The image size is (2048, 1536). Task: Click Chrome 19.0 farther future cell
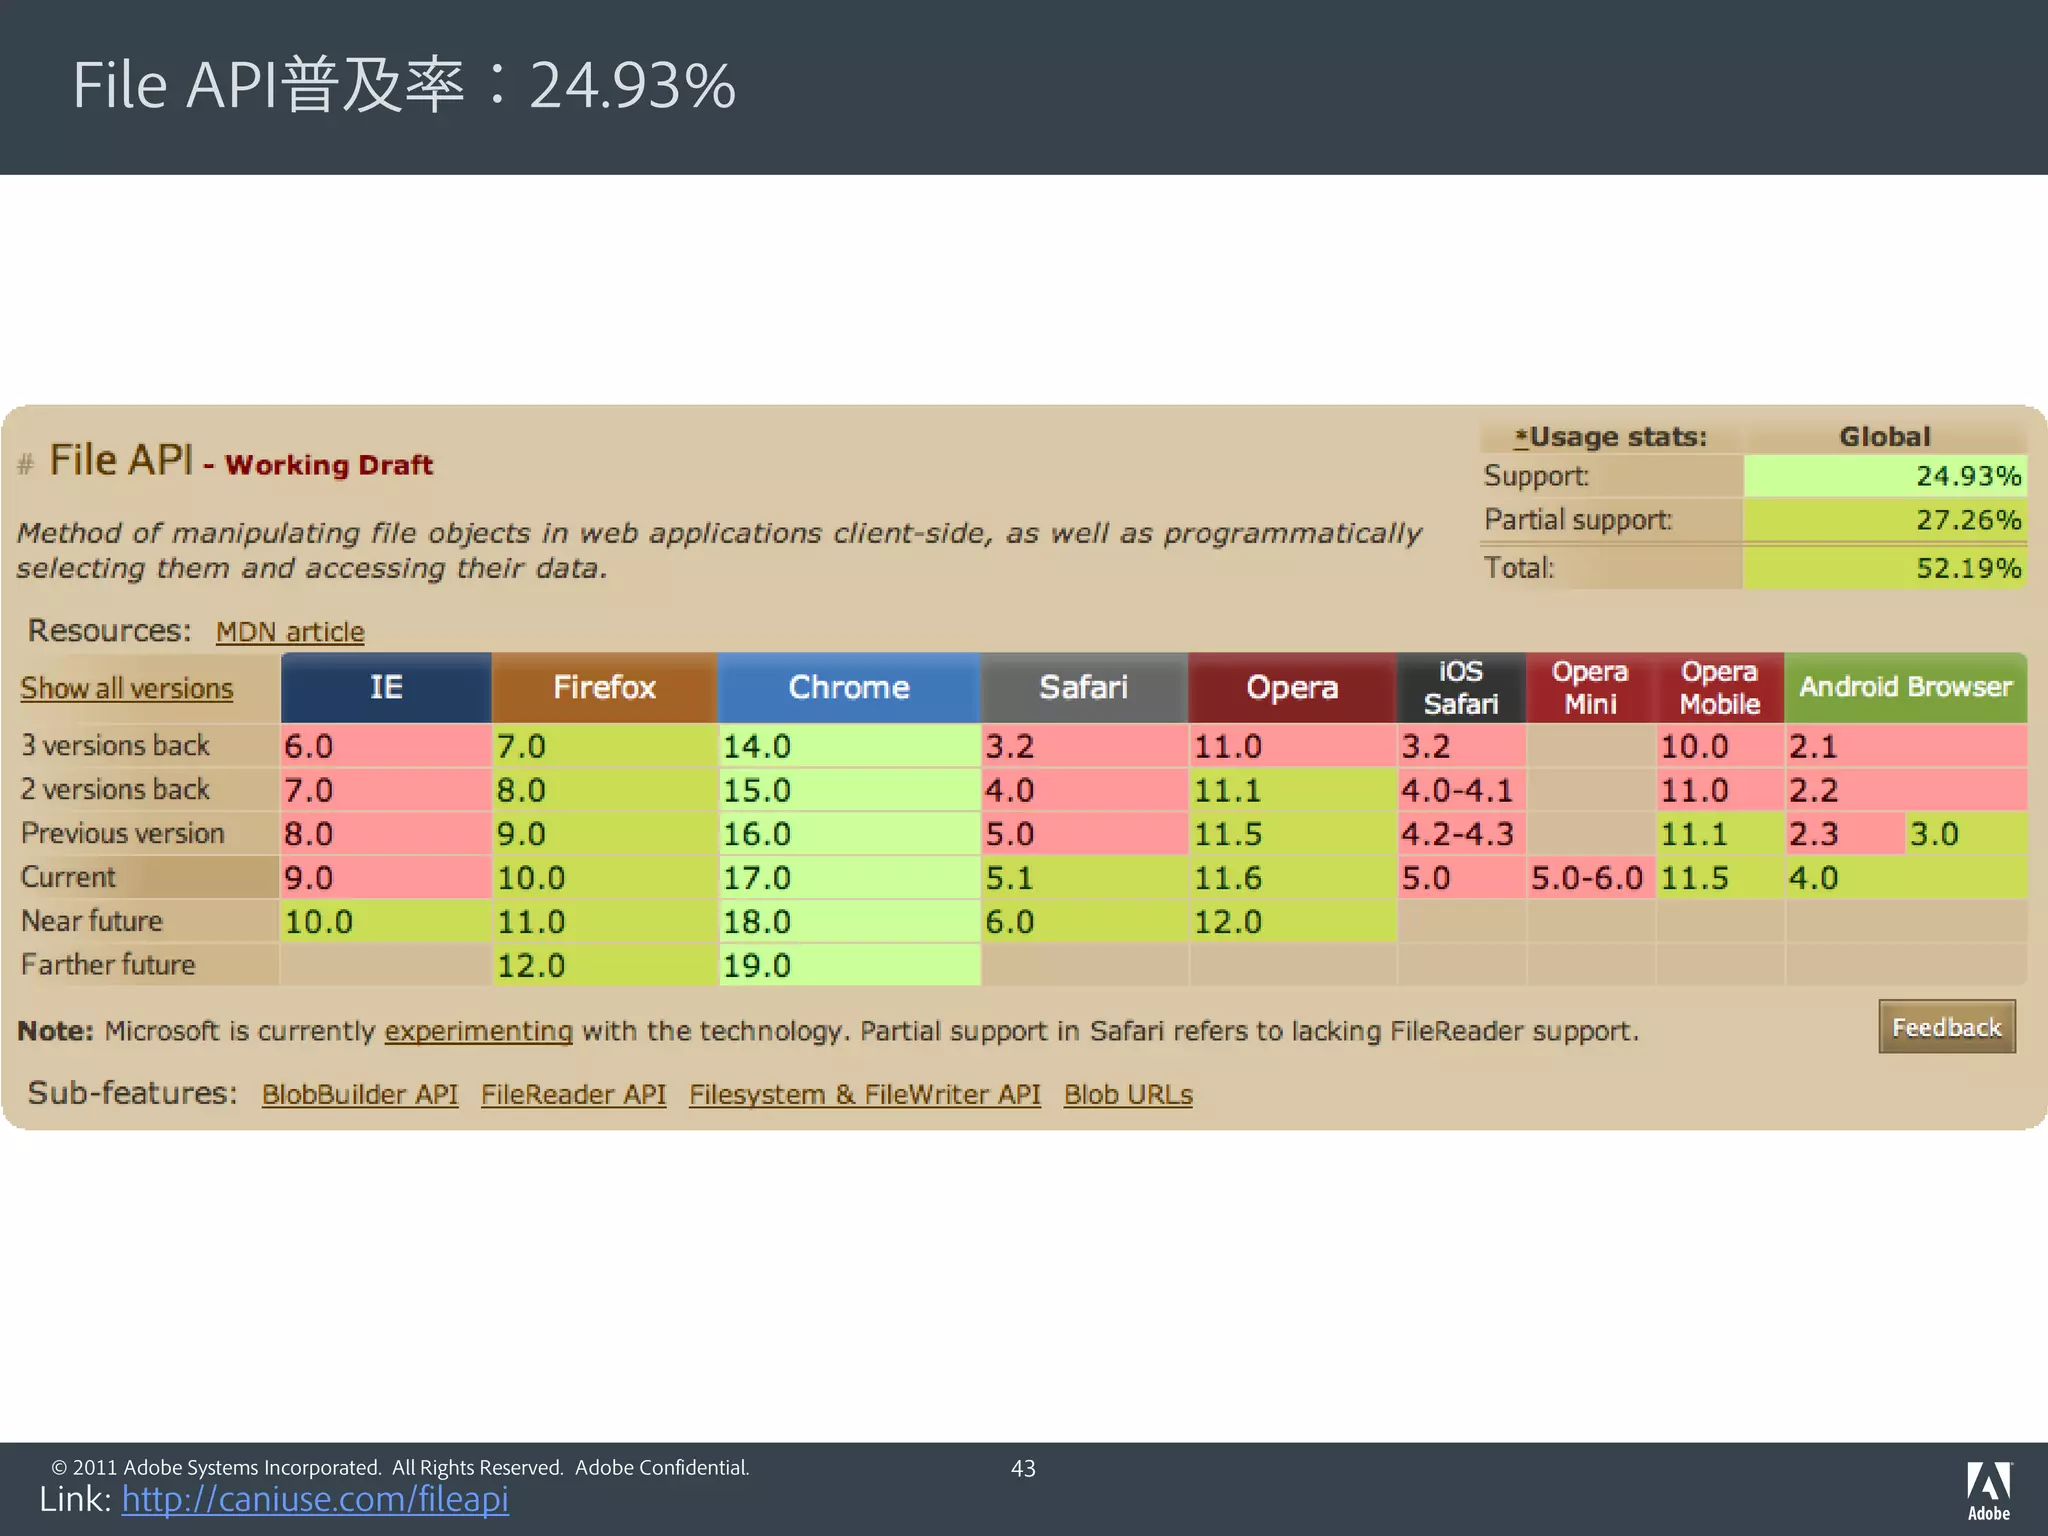tap(849, 965)
